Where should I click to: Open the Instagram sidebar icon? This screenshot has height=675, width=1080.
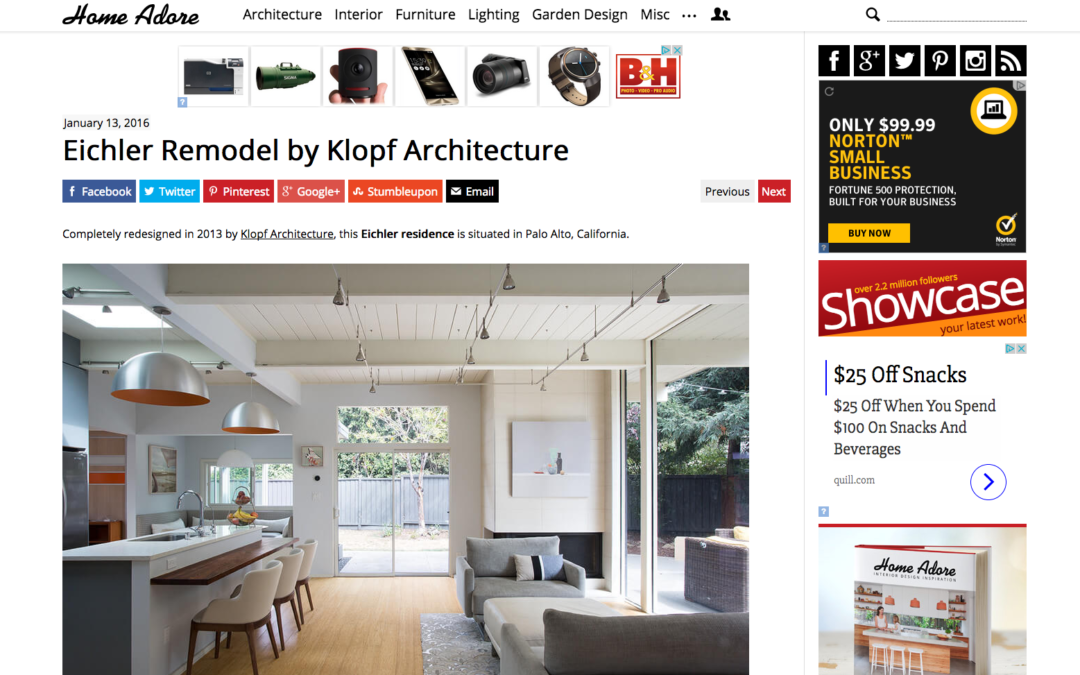click(975, 61)
